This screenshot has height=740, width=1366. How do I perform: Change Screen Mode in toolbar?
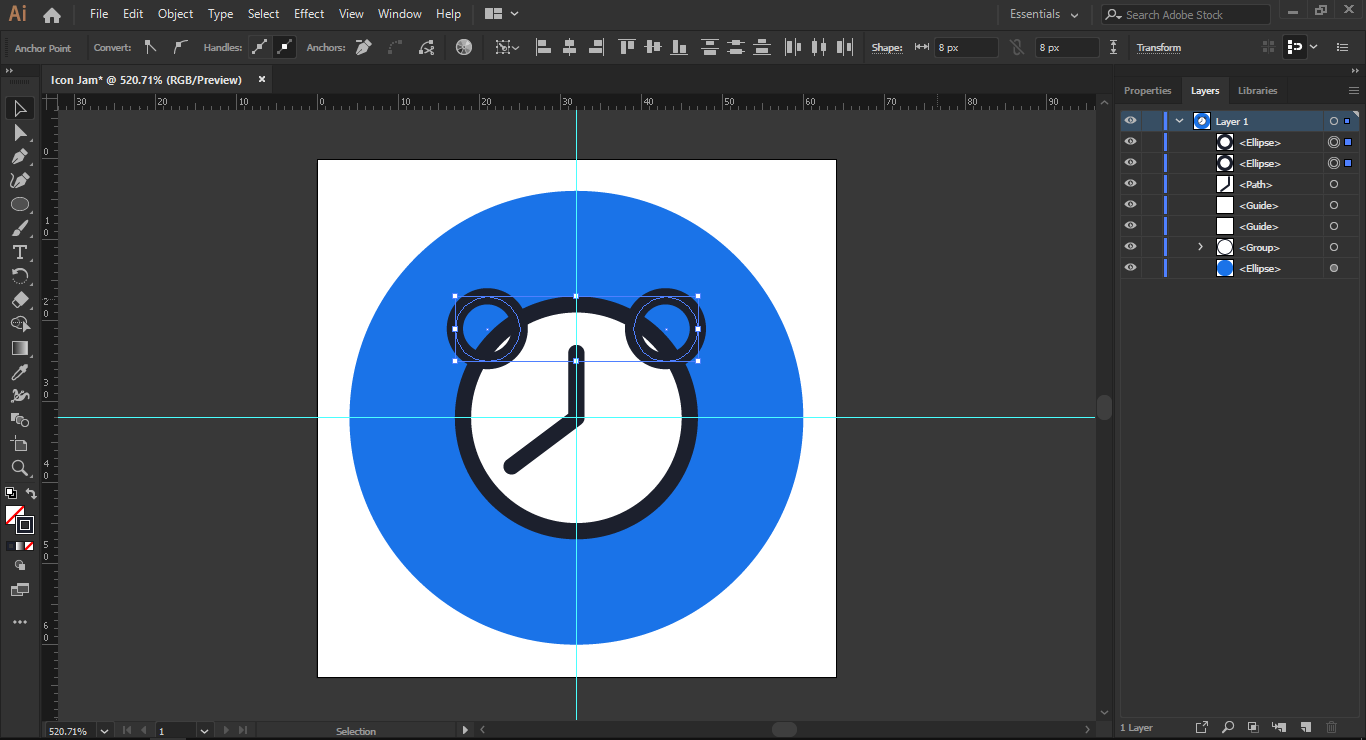click(x=20, y=590)
